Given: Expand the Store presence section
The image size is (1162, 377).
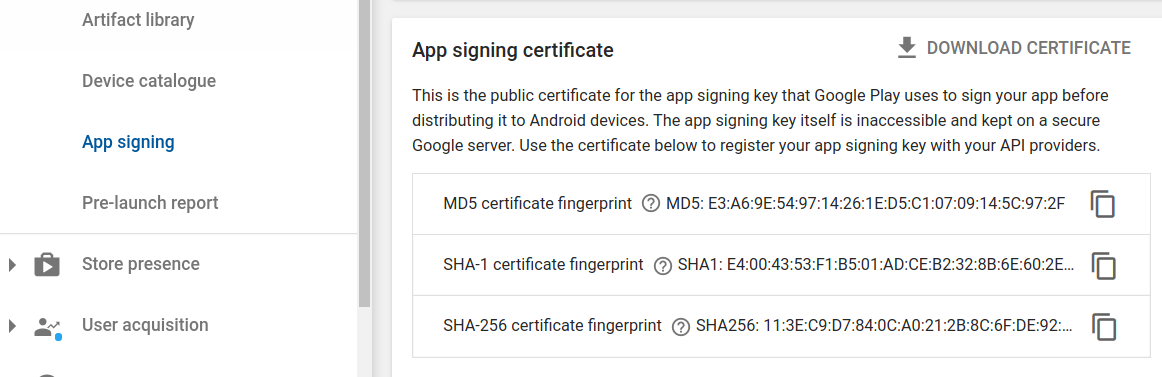Looking at the screenshot, I should coord(12,264).
